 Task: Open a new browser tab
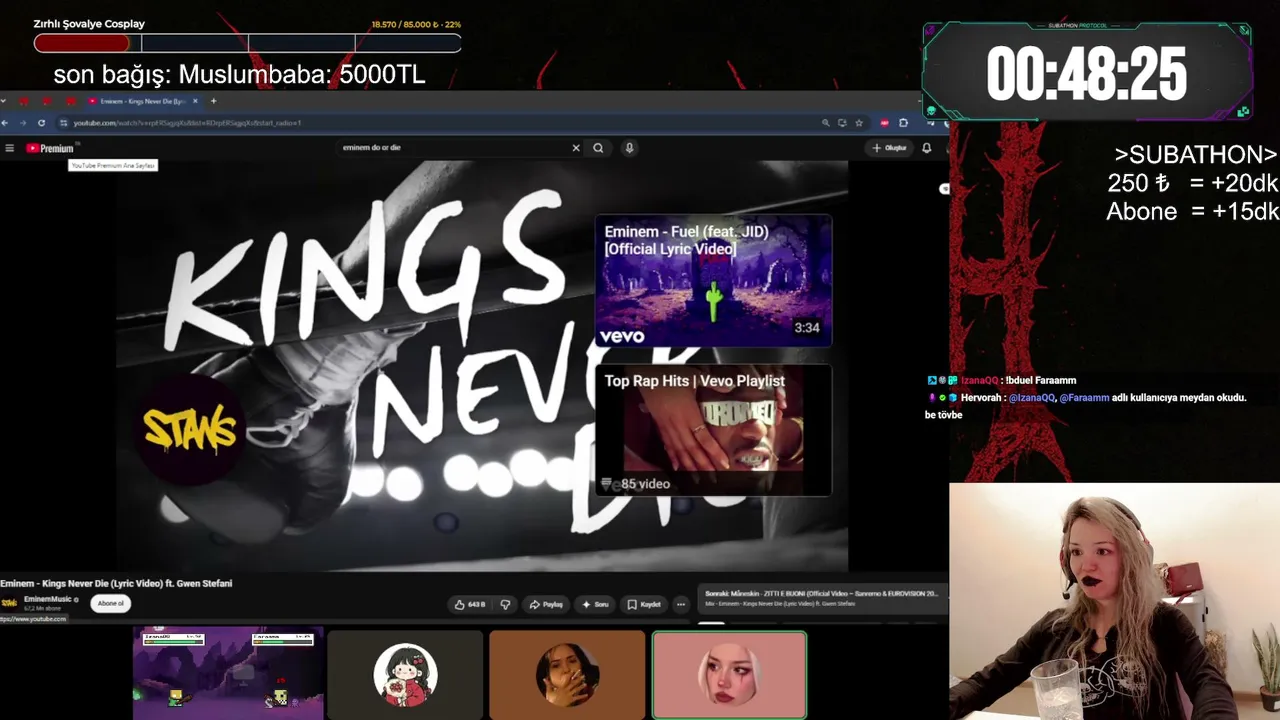[213, 101]
